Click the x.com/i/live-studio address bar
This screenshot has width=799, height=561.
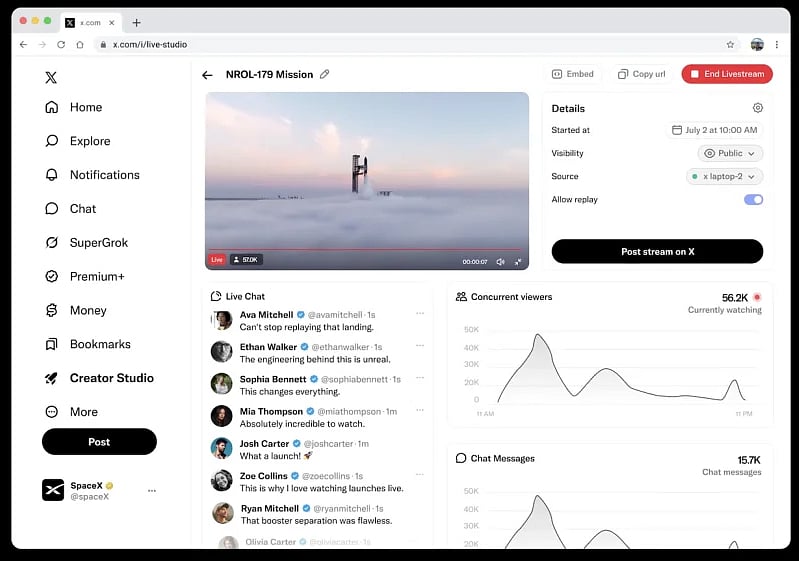point(418,44)
